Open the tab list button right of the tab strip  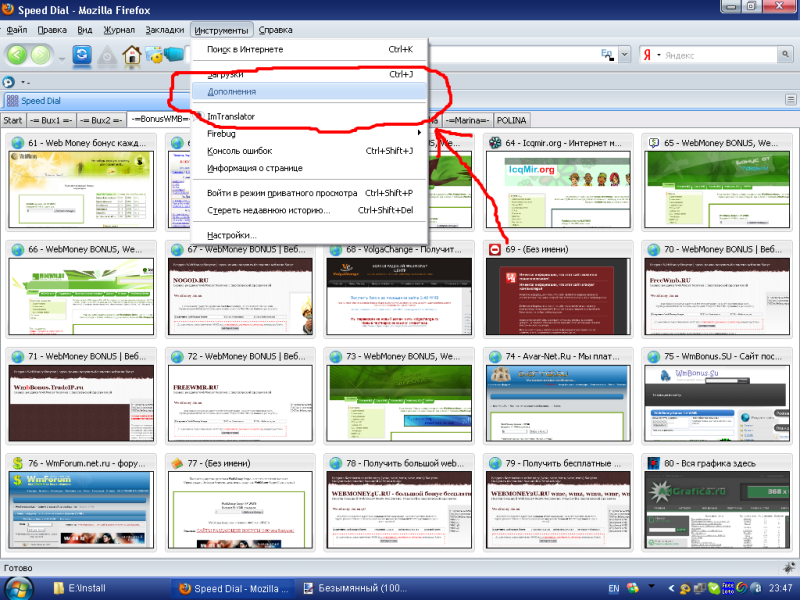pos(791,99)
